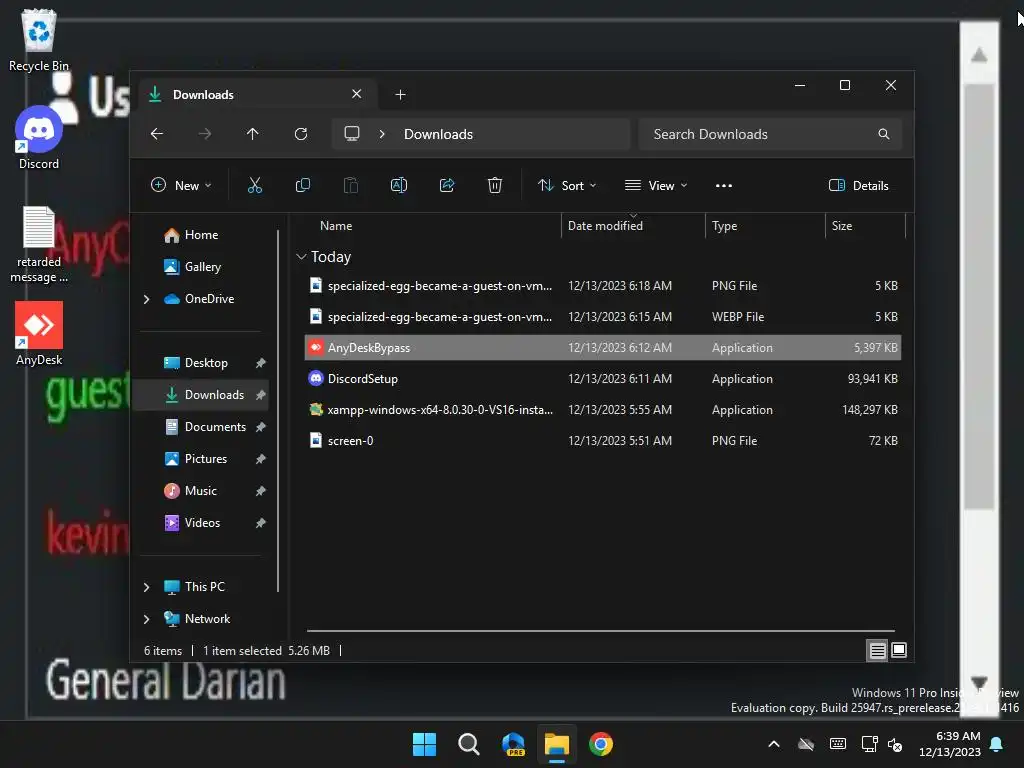Click Downloads breadcrumb in address bar
This screenshot has width=1024, height=768.
[x=438, y=134]
